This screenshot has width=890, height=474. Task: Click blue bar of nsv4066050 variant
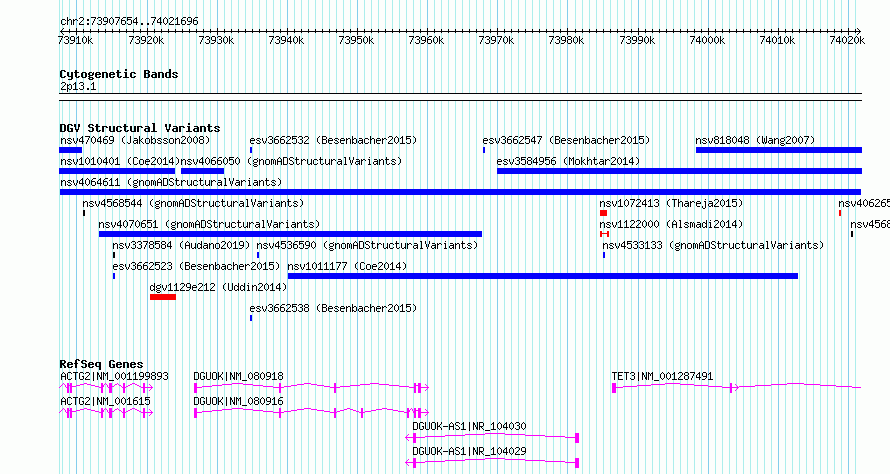tap(203, 171)
